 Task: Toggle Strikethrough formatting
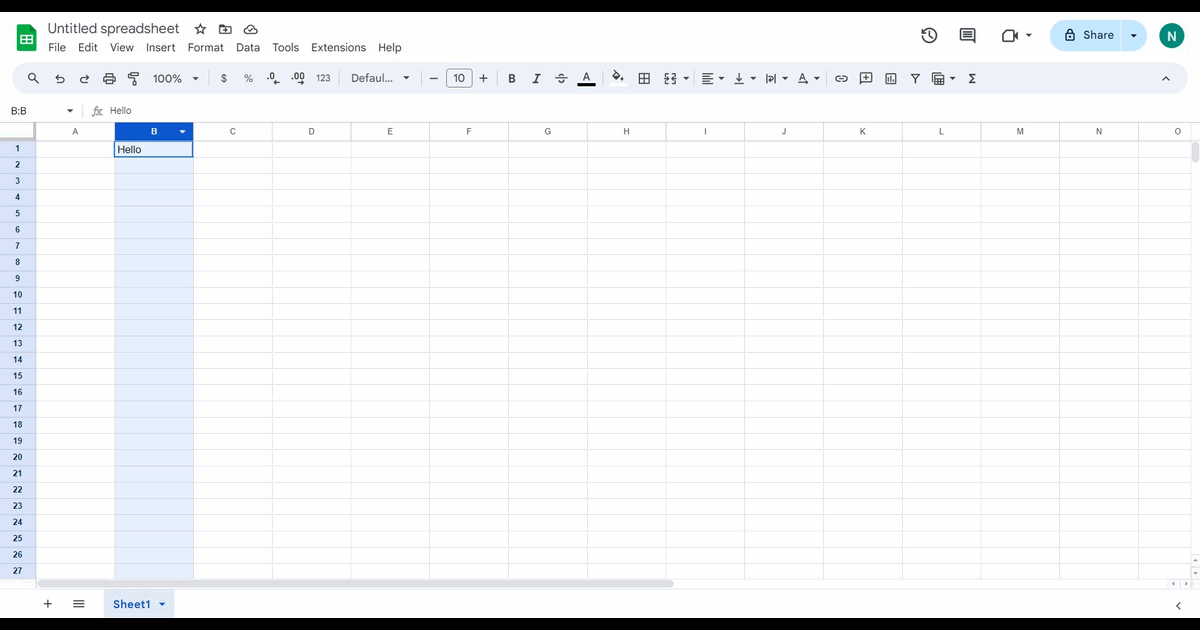(x=561, y=78)
